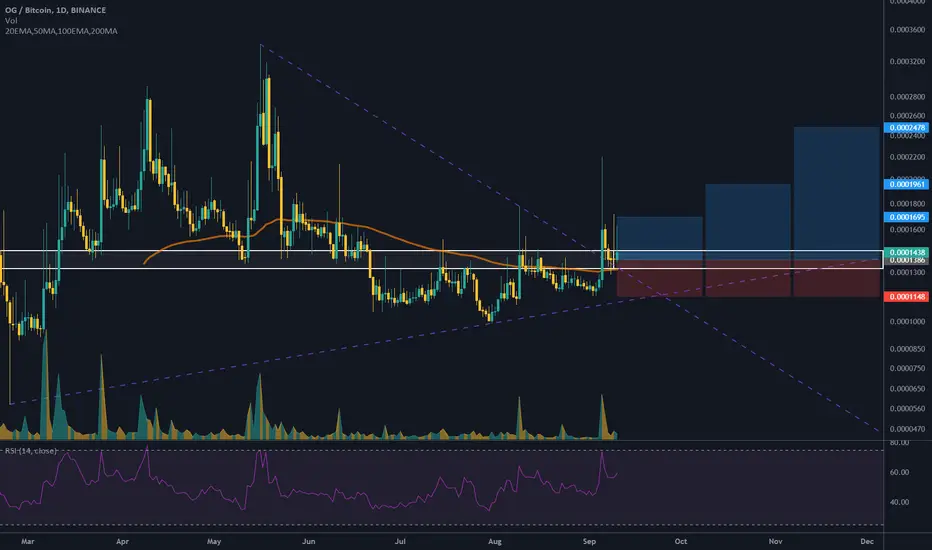
Task: Click the gray 0.0001386 price label
Action: point(906,260)
